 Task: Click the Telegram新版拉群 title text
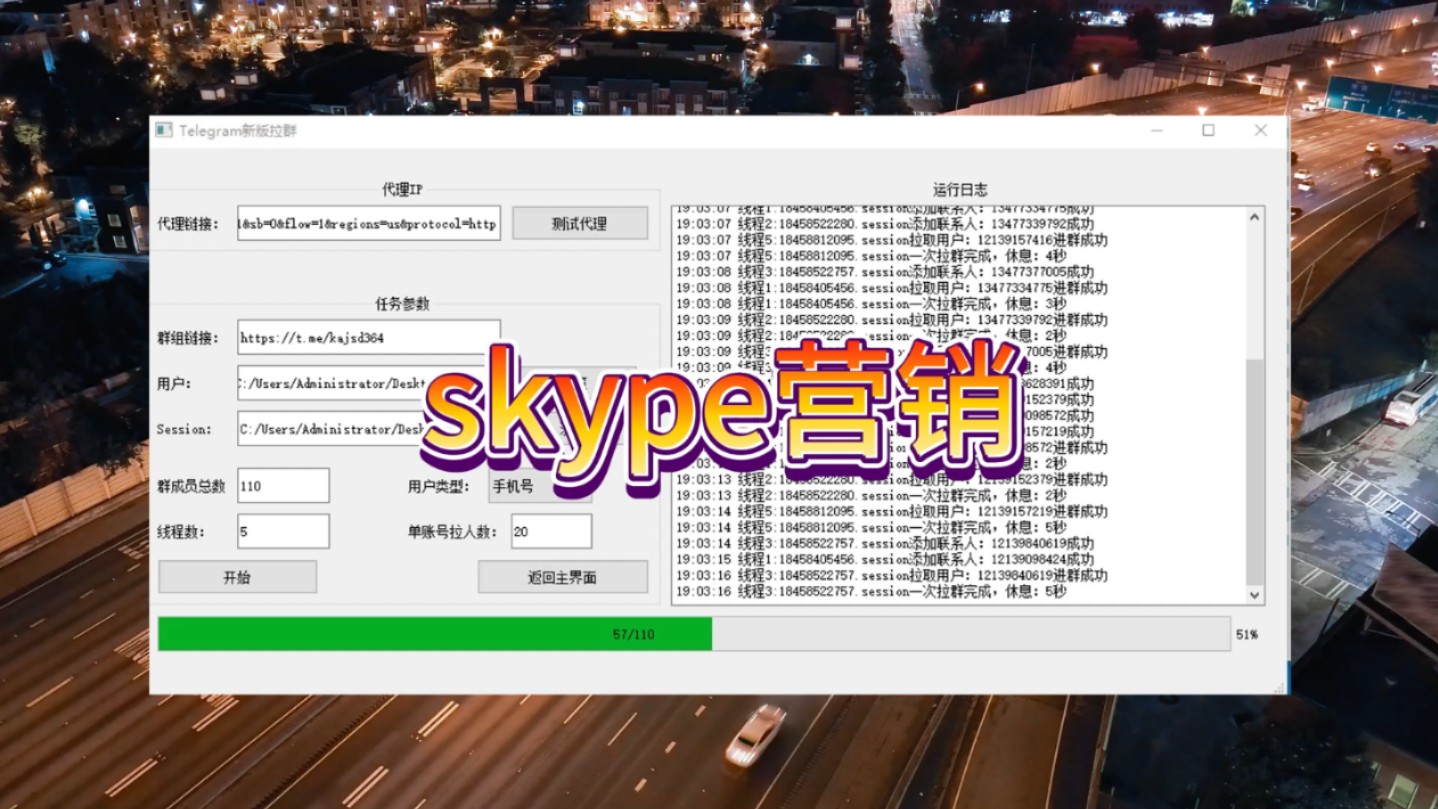[238, 131]
